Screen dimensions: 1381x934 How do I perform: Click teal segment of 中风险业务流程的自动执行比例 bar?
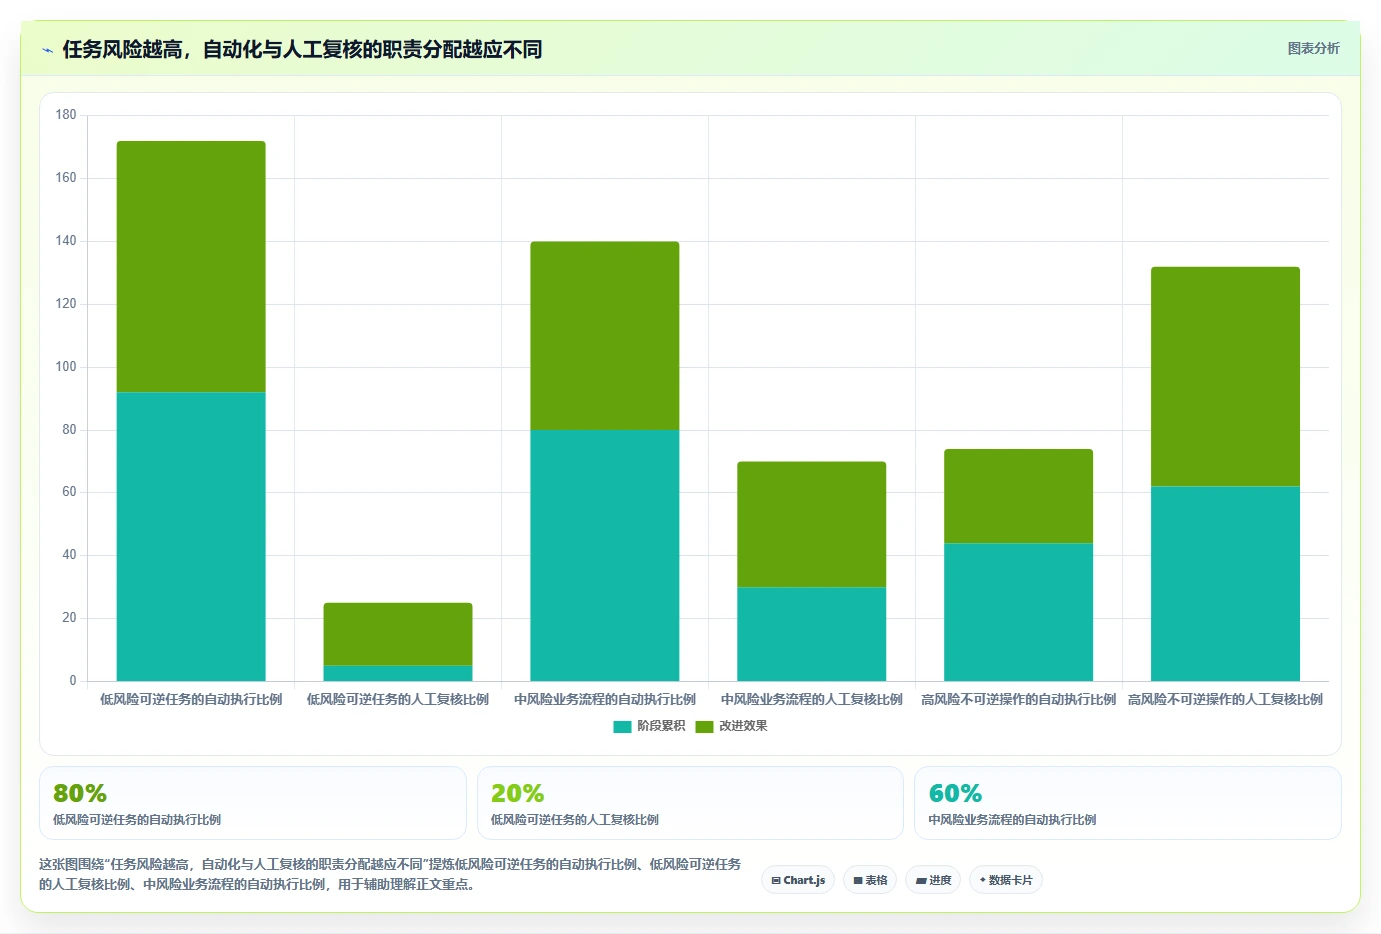pos(605,556)
